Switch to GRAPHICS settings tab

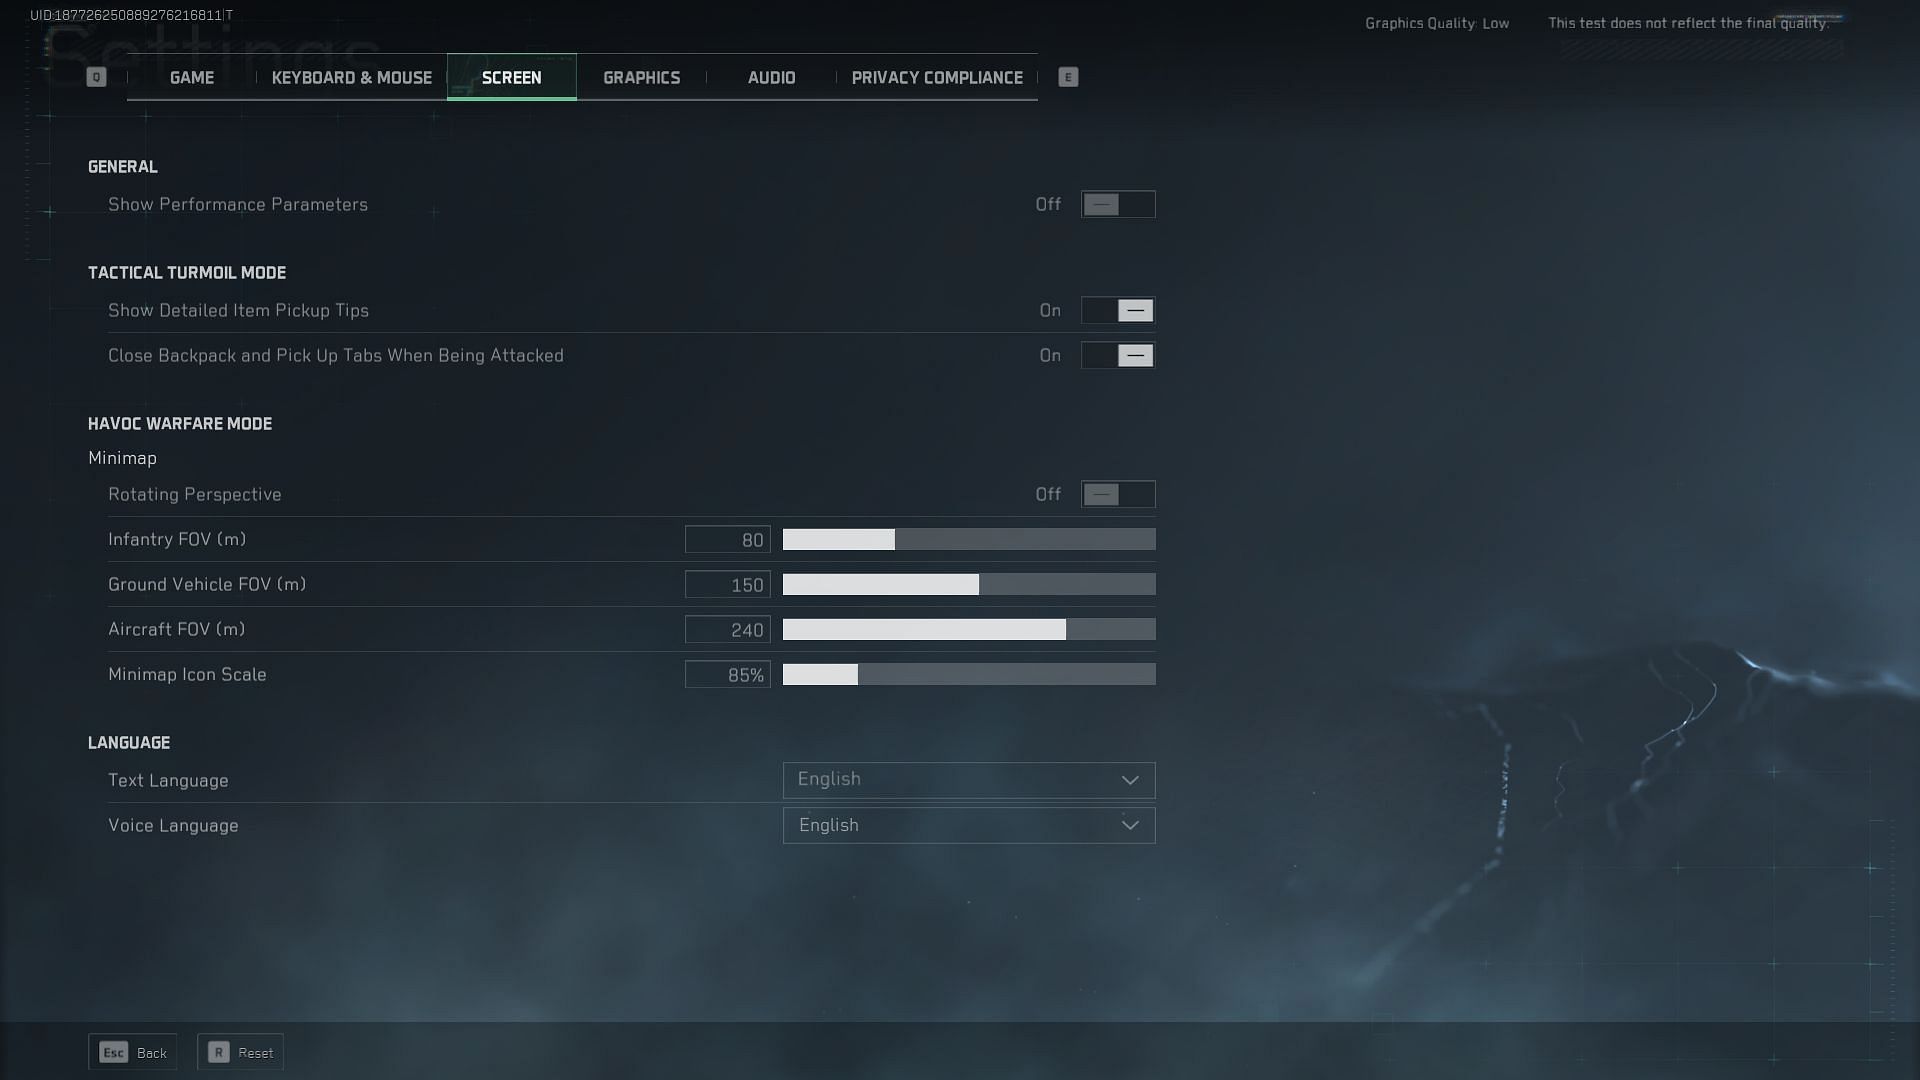point(642,76)
